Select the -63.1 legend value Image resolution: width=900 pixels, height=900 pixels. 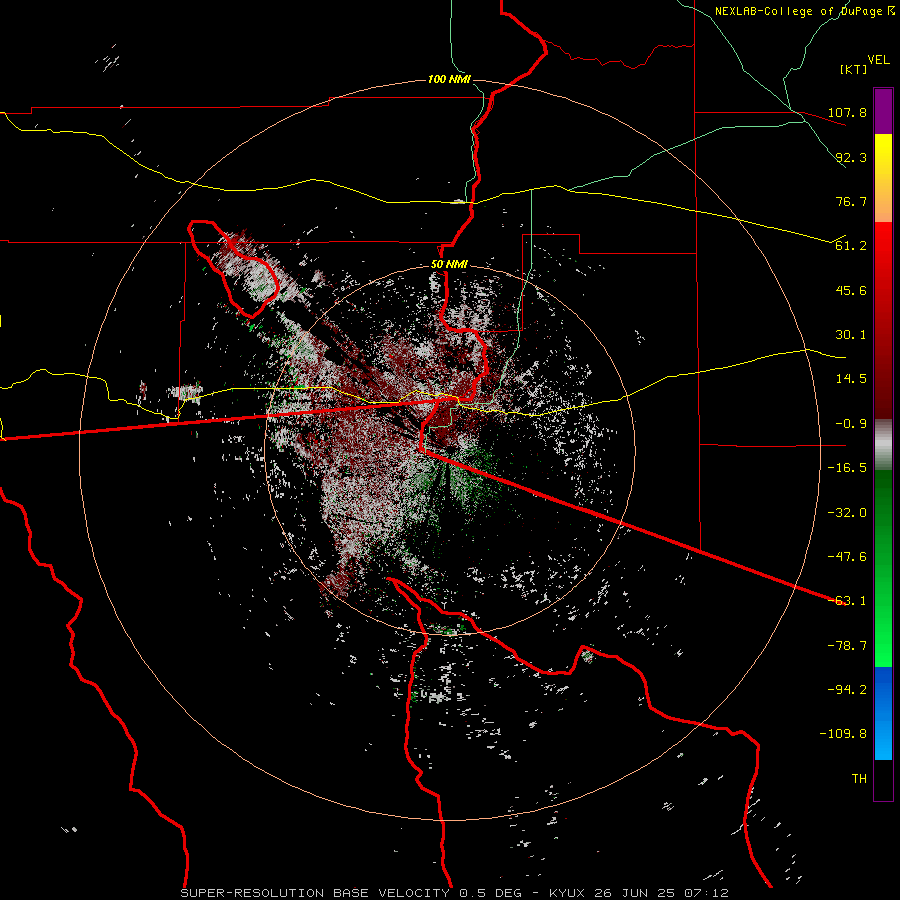(847, 601)
